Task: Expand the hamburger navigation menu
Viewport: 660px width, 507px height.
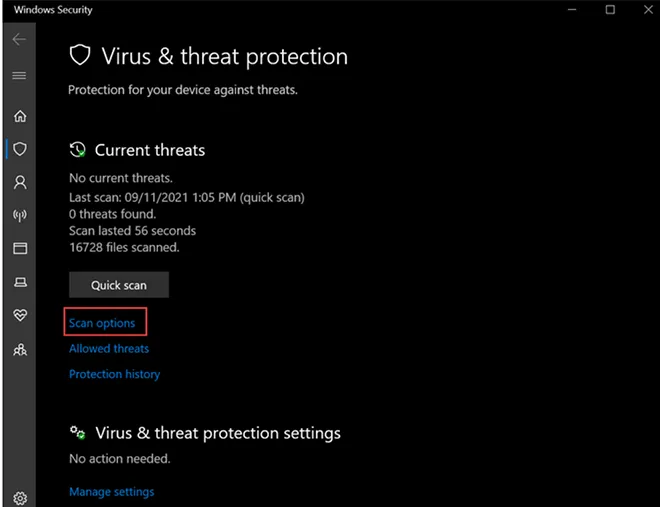Action: [x=19, y=76]
